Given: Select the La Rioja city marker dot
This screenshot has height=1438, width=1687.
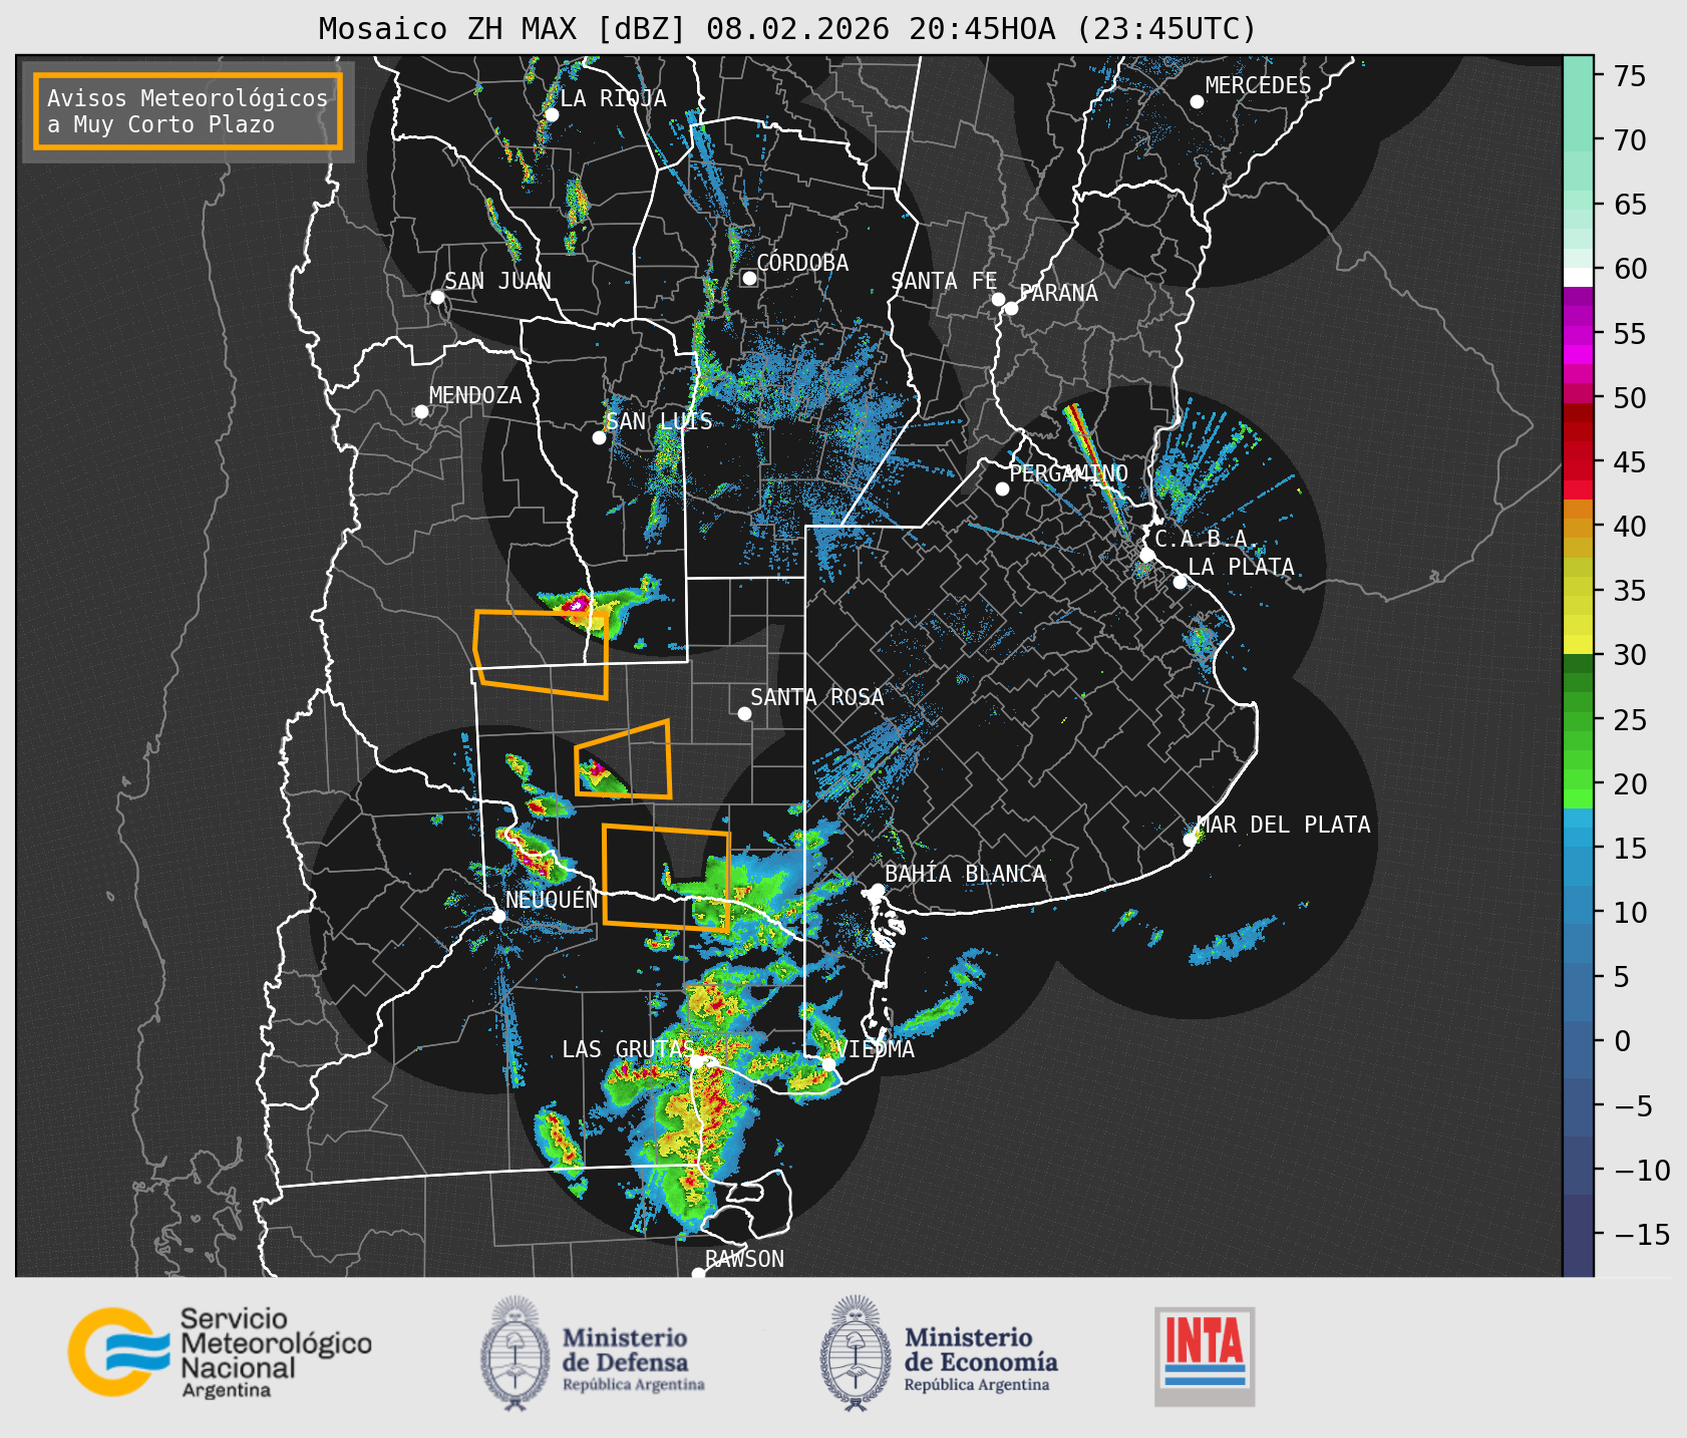Looking at the screenshot, I should (551, 115).
